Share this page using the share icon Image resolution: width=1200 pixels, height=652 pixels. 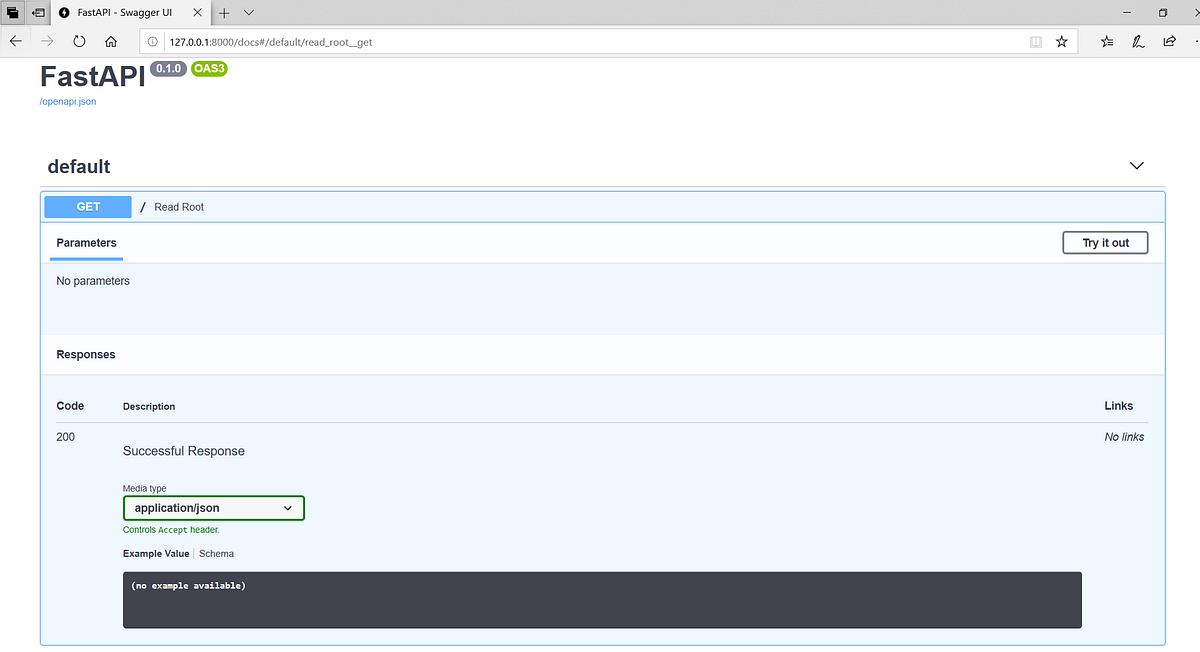click(1169, 41)
